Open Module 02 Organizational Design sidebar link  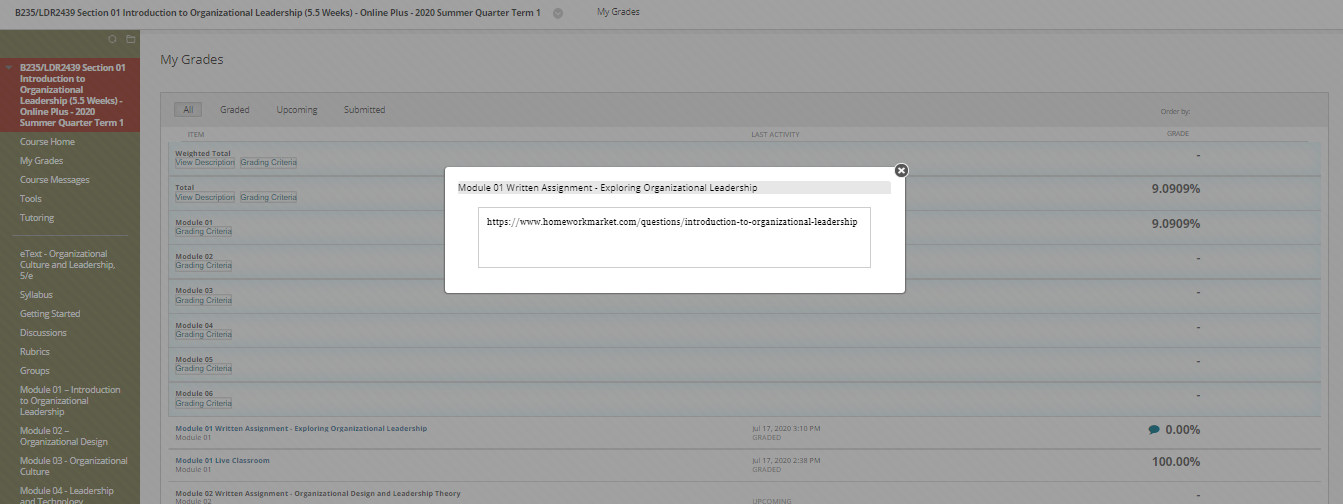(x=64, y=436)
